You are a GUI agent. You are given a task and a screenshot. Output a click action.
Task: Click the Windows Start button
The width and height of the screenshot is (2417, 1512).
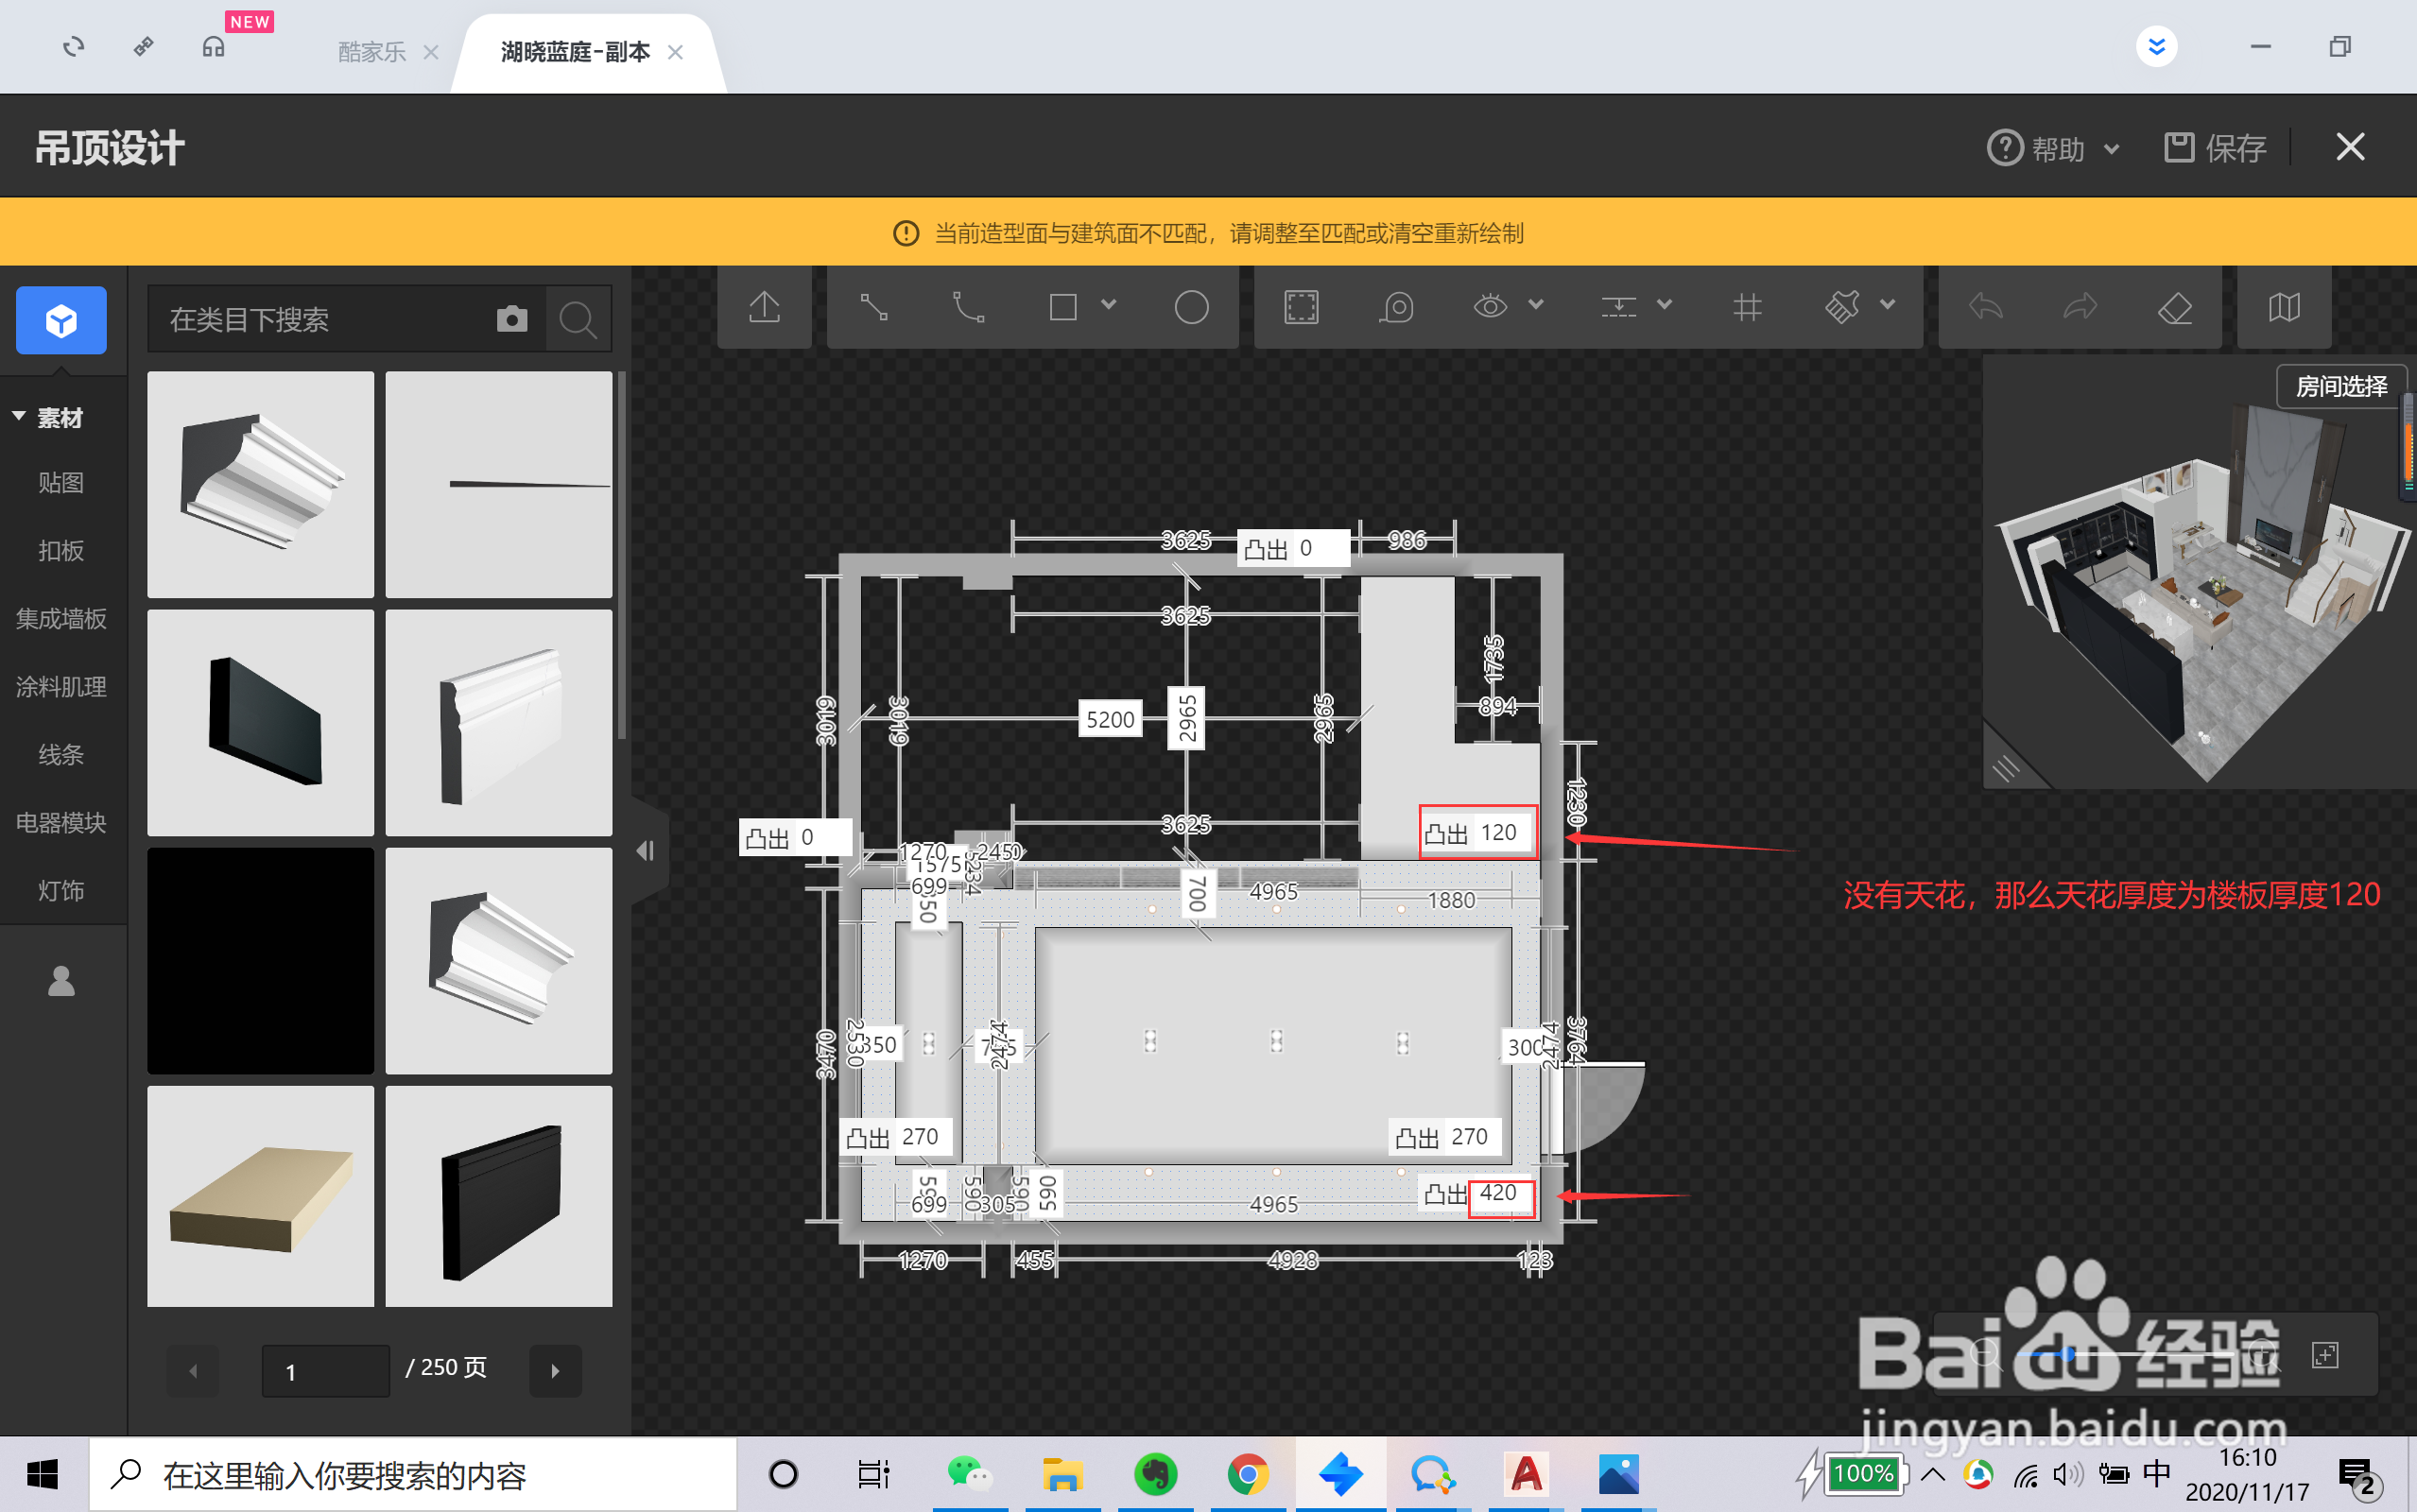coord(42,1473)
